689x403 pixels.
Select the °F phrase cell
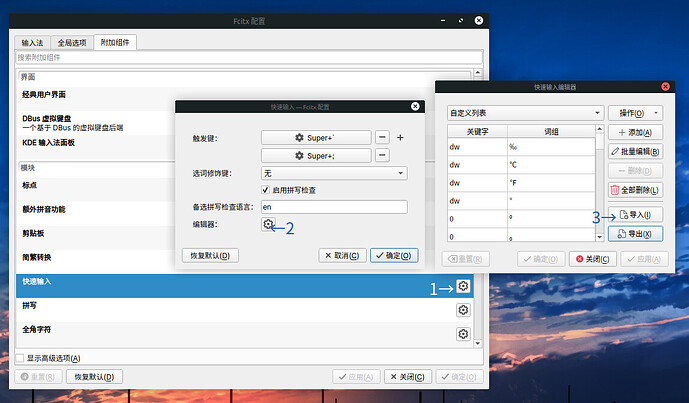[x=551, y=183]
